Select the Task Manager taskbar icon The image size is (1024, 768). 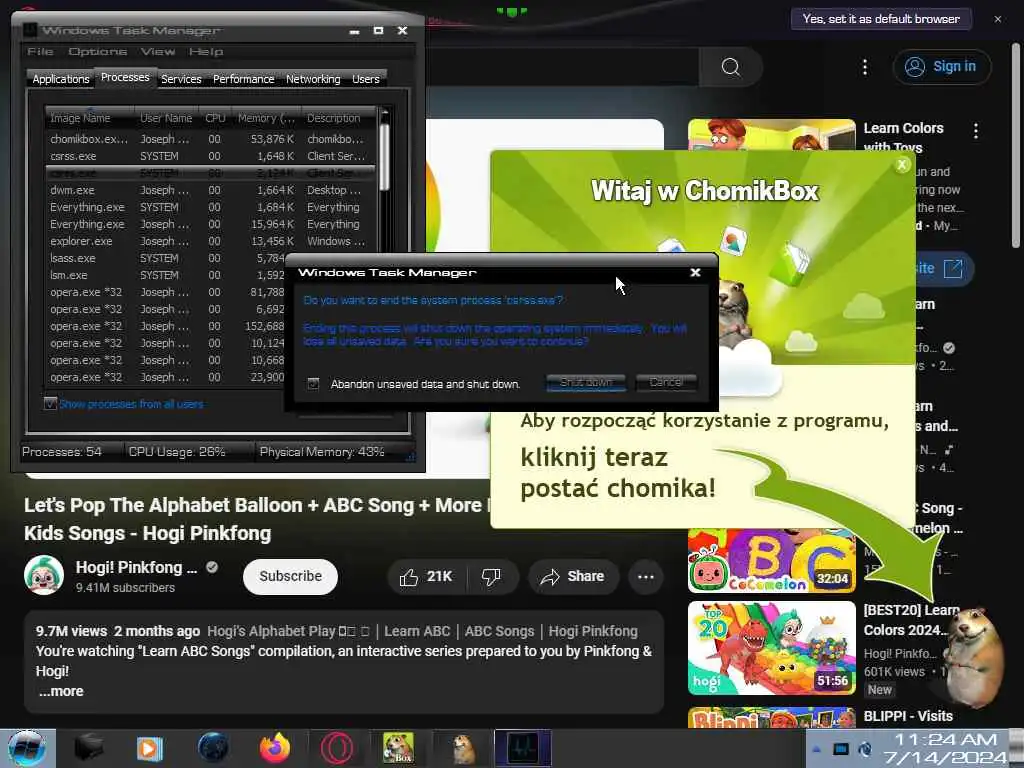[523, 748]
